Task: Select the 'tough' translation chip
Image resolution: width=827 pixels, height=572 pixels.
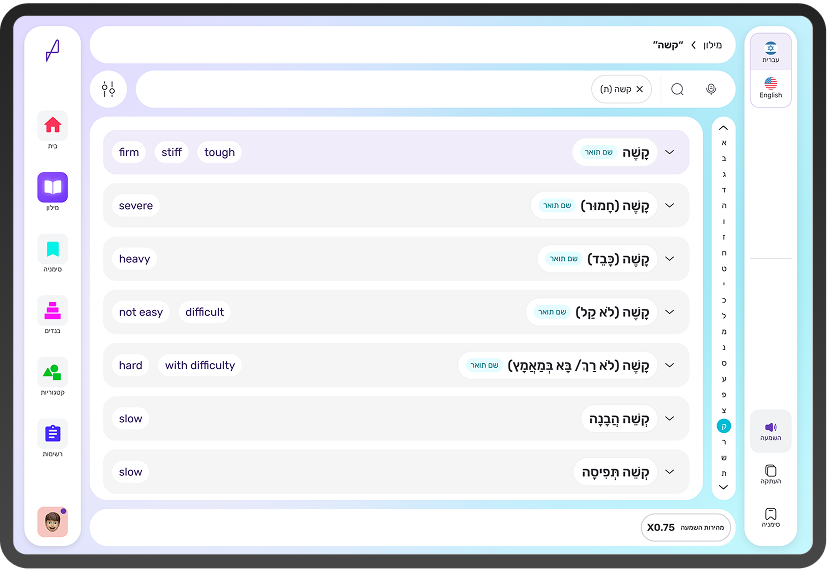Action: [219, 152]
